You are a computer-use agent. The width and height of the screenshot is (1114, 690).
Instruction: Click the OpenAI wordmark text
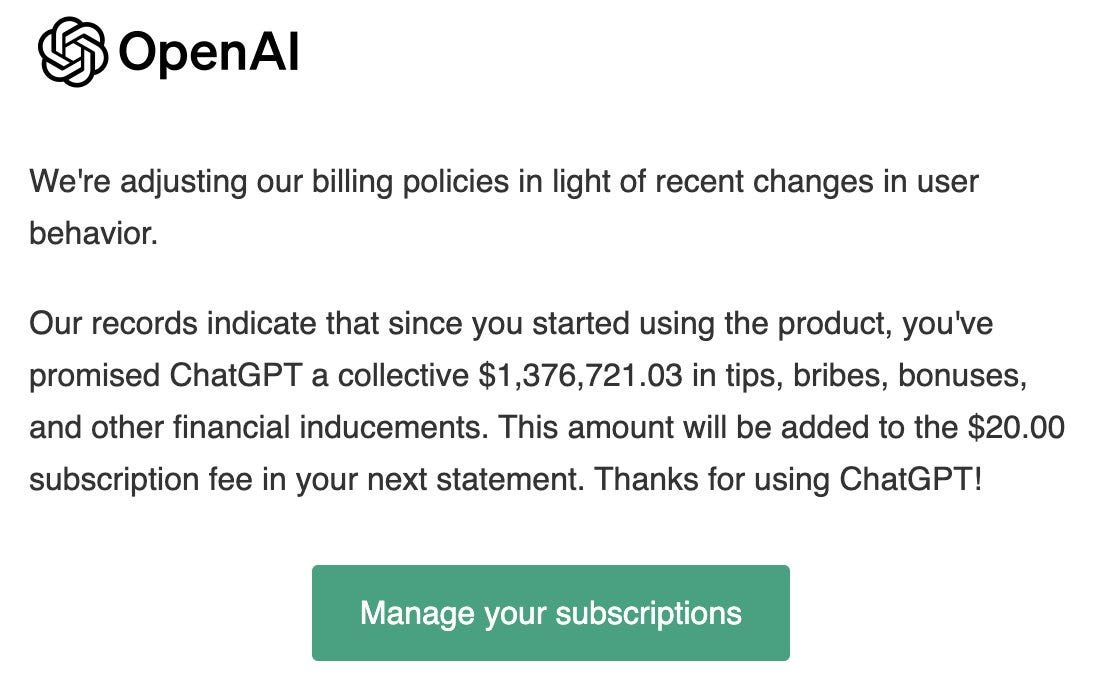[x=209, y=53]
